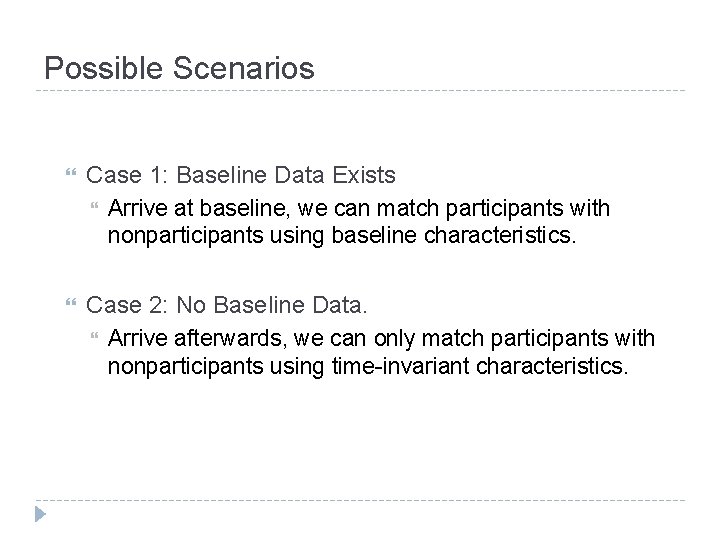Viewport: 720px width, 540px height.
Task: Click the word 'Exists' in Case 1
Action: click(366, 176)
